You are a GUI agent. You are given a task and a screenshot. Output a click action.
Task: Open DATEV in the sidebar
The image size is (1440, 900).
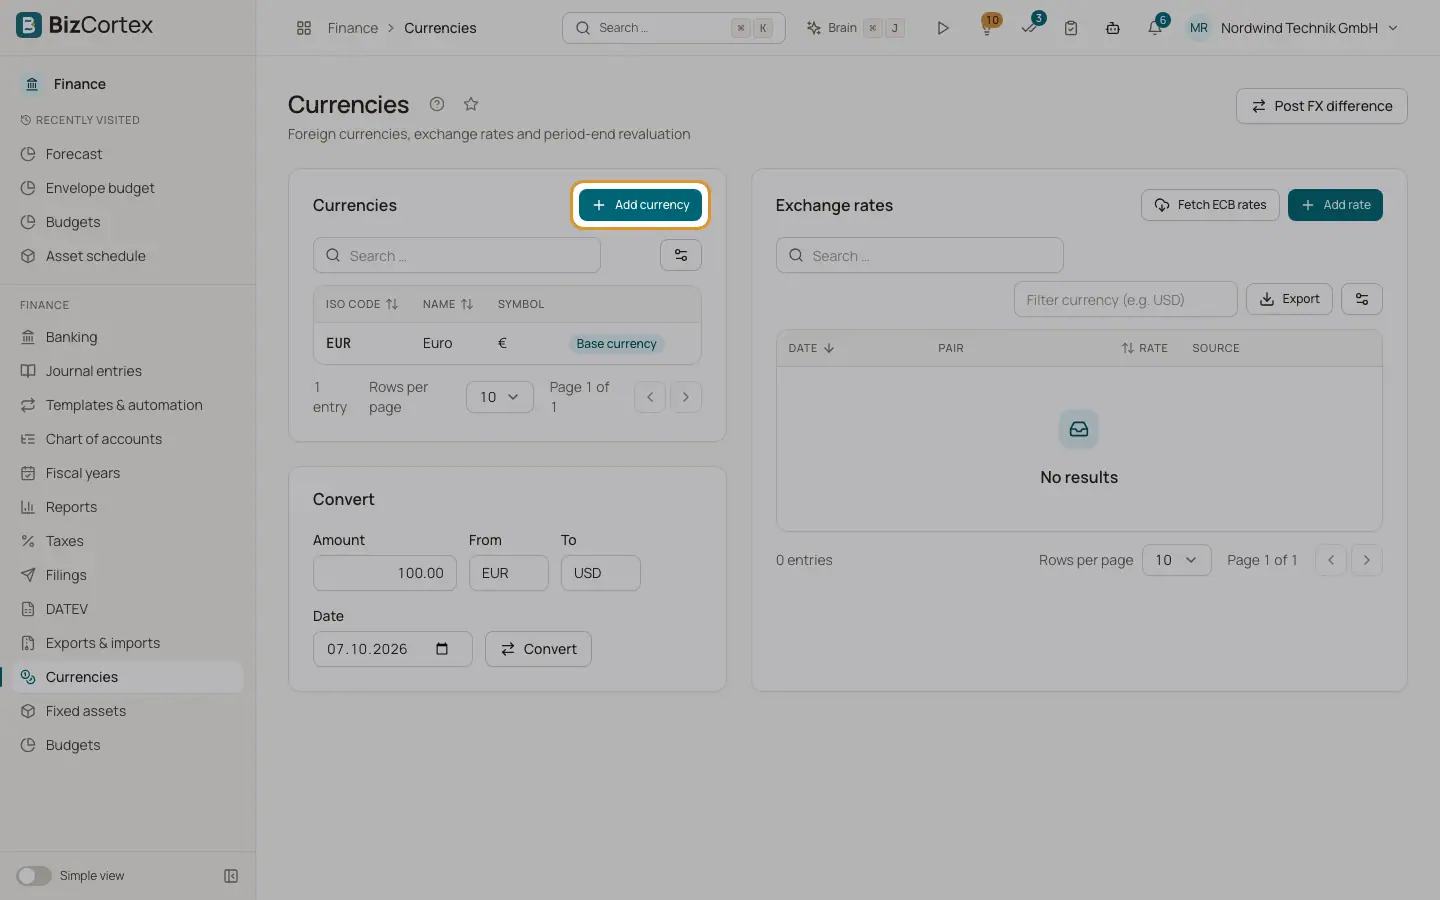click(x=67, y=609)
